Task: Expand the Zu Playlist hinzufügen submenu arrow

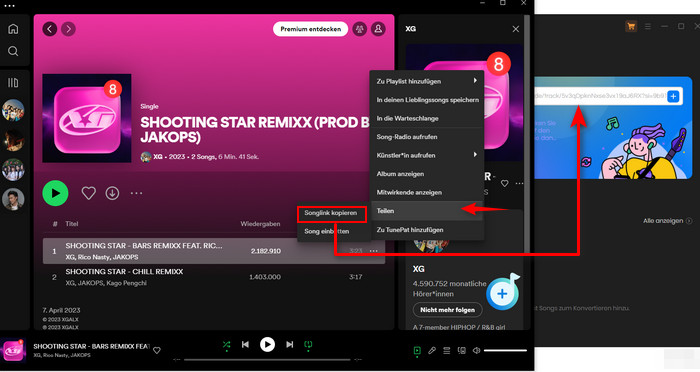Action: (x=475, y=81)
